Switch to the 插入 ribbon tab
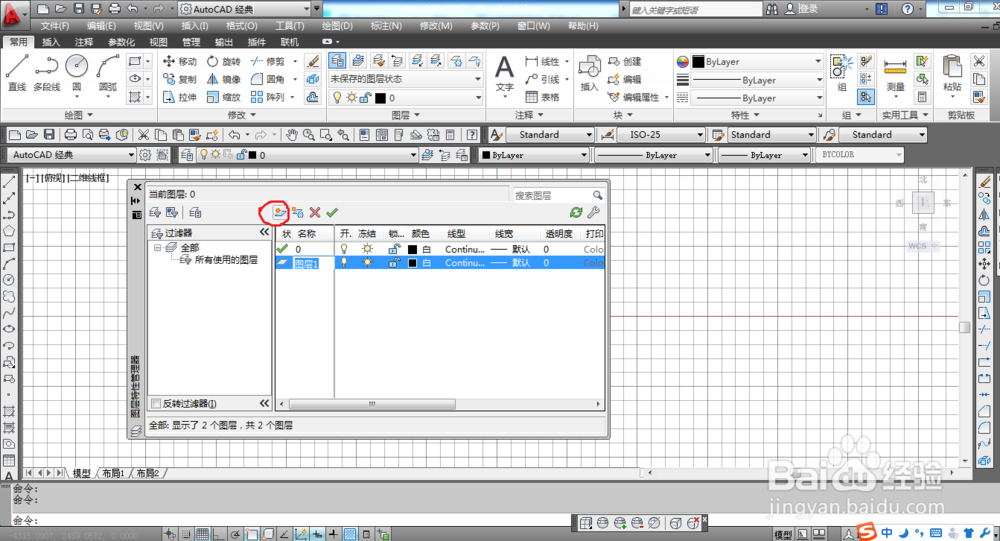Viewport: 1000px width, 541px height. [x=51, y=42]
